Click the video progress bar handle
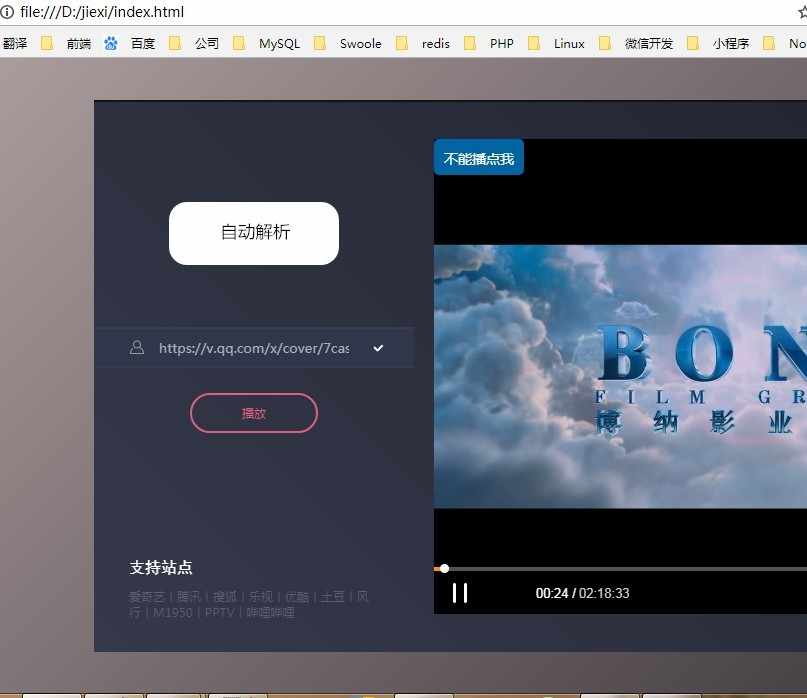 click(444, 568)
